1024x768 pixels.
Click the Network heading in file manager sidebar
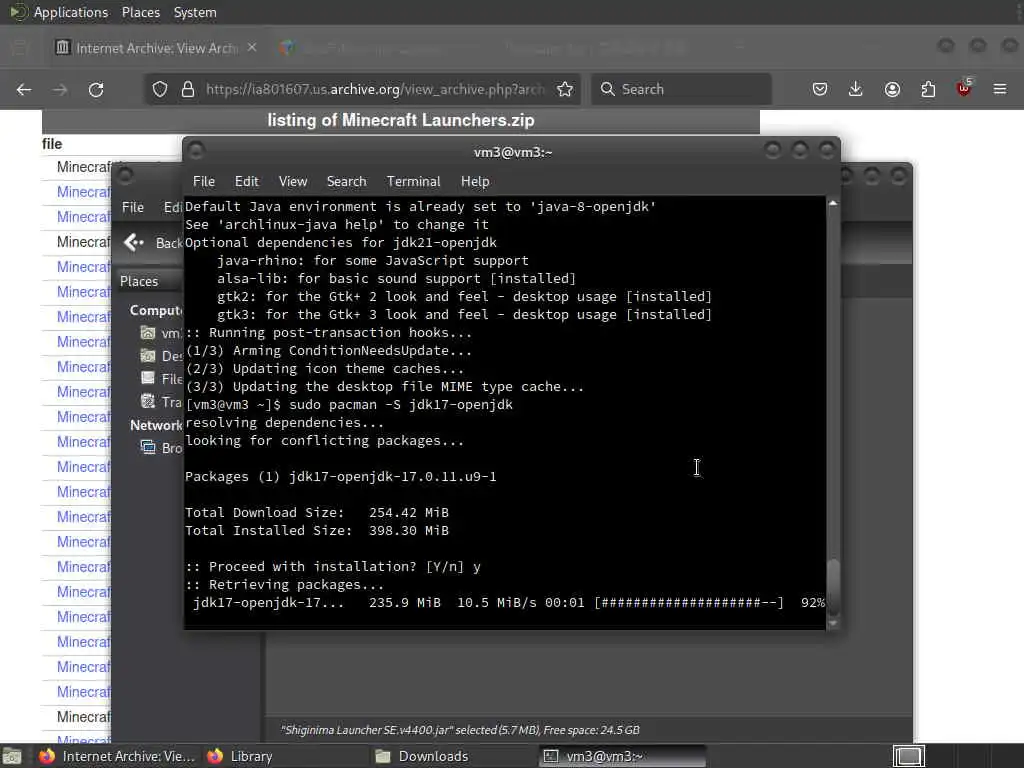[x=155, y=425]
